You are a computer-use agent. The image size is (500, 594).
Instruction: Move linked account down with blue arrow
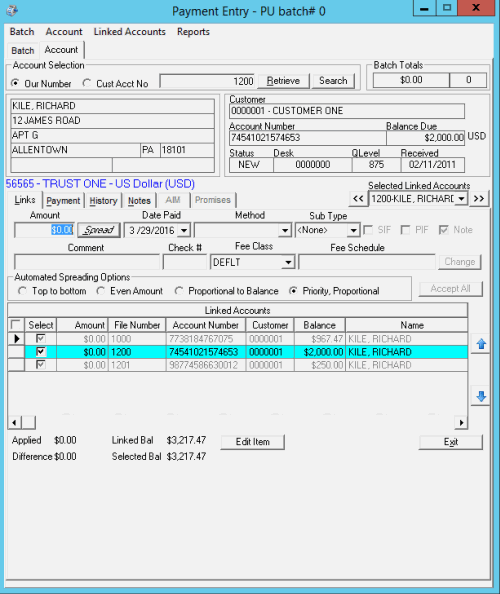point(481,397)
